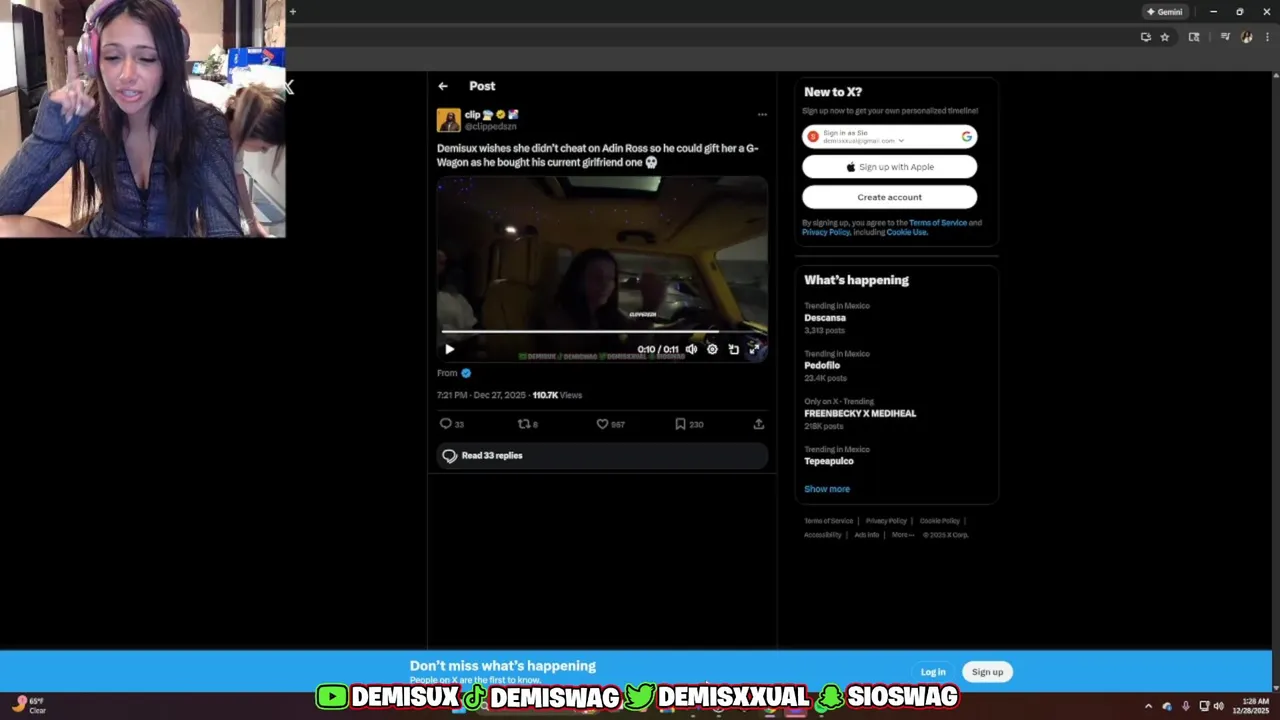Open the weather widget on the taskbar

30,705
